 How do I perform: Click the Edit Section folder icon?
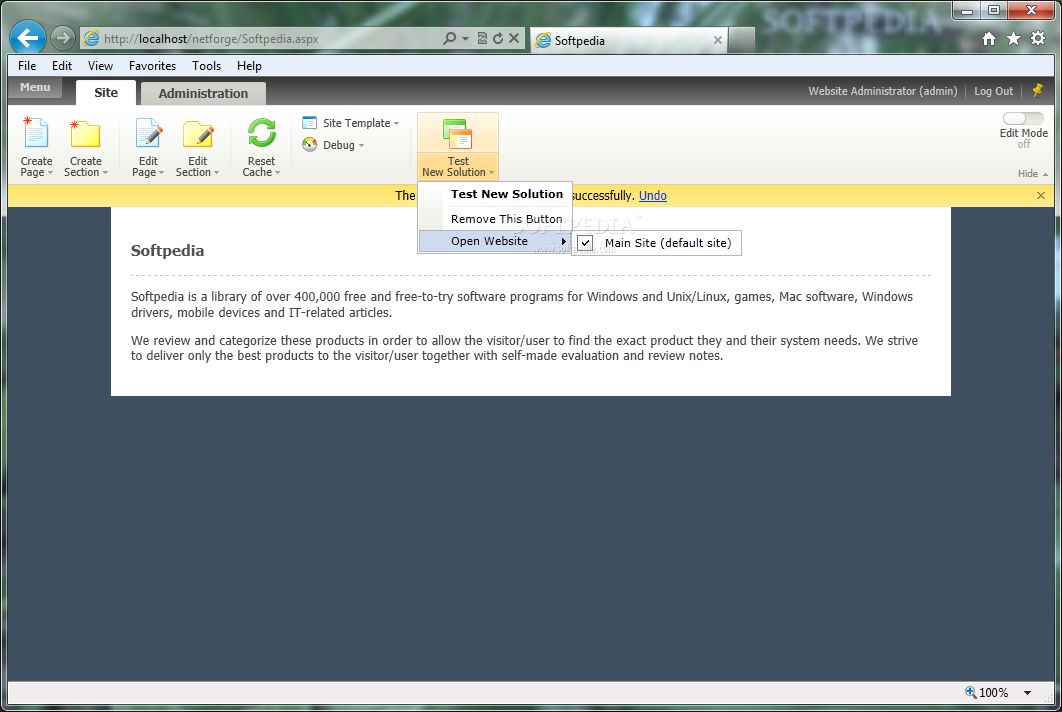click(x=198, y=134)
